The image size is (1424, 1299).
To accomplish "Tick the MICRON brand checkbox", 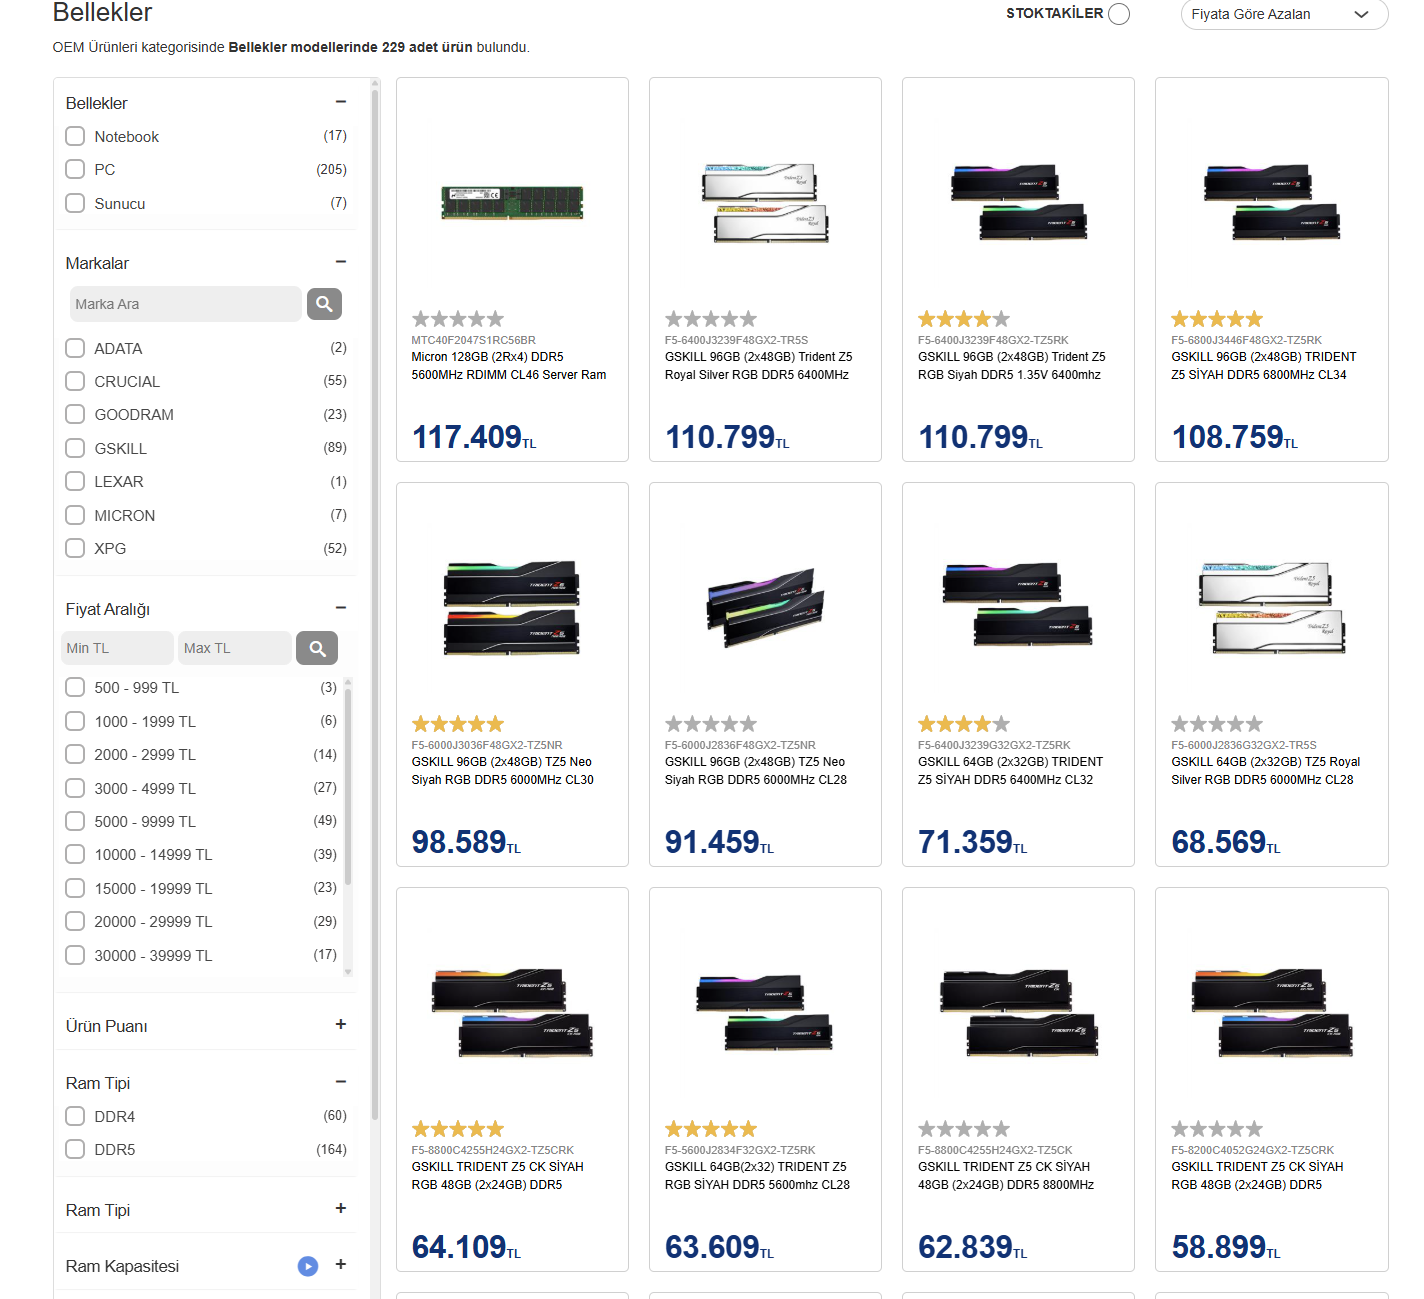I will coord(75,515).
